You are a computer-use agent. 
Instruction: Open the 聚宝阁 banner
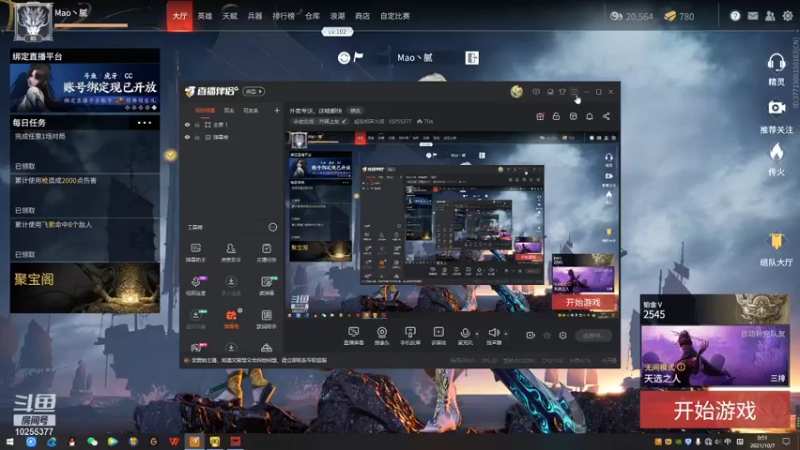(85, 288)
